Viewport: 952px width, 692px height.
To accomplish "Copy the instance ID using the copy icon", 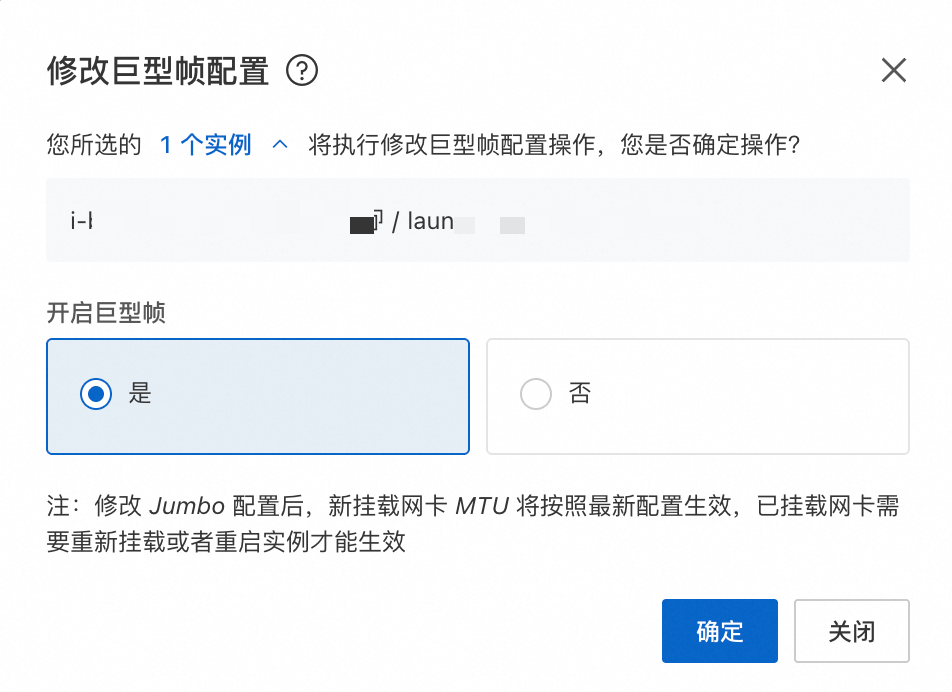I will (377, 219).
